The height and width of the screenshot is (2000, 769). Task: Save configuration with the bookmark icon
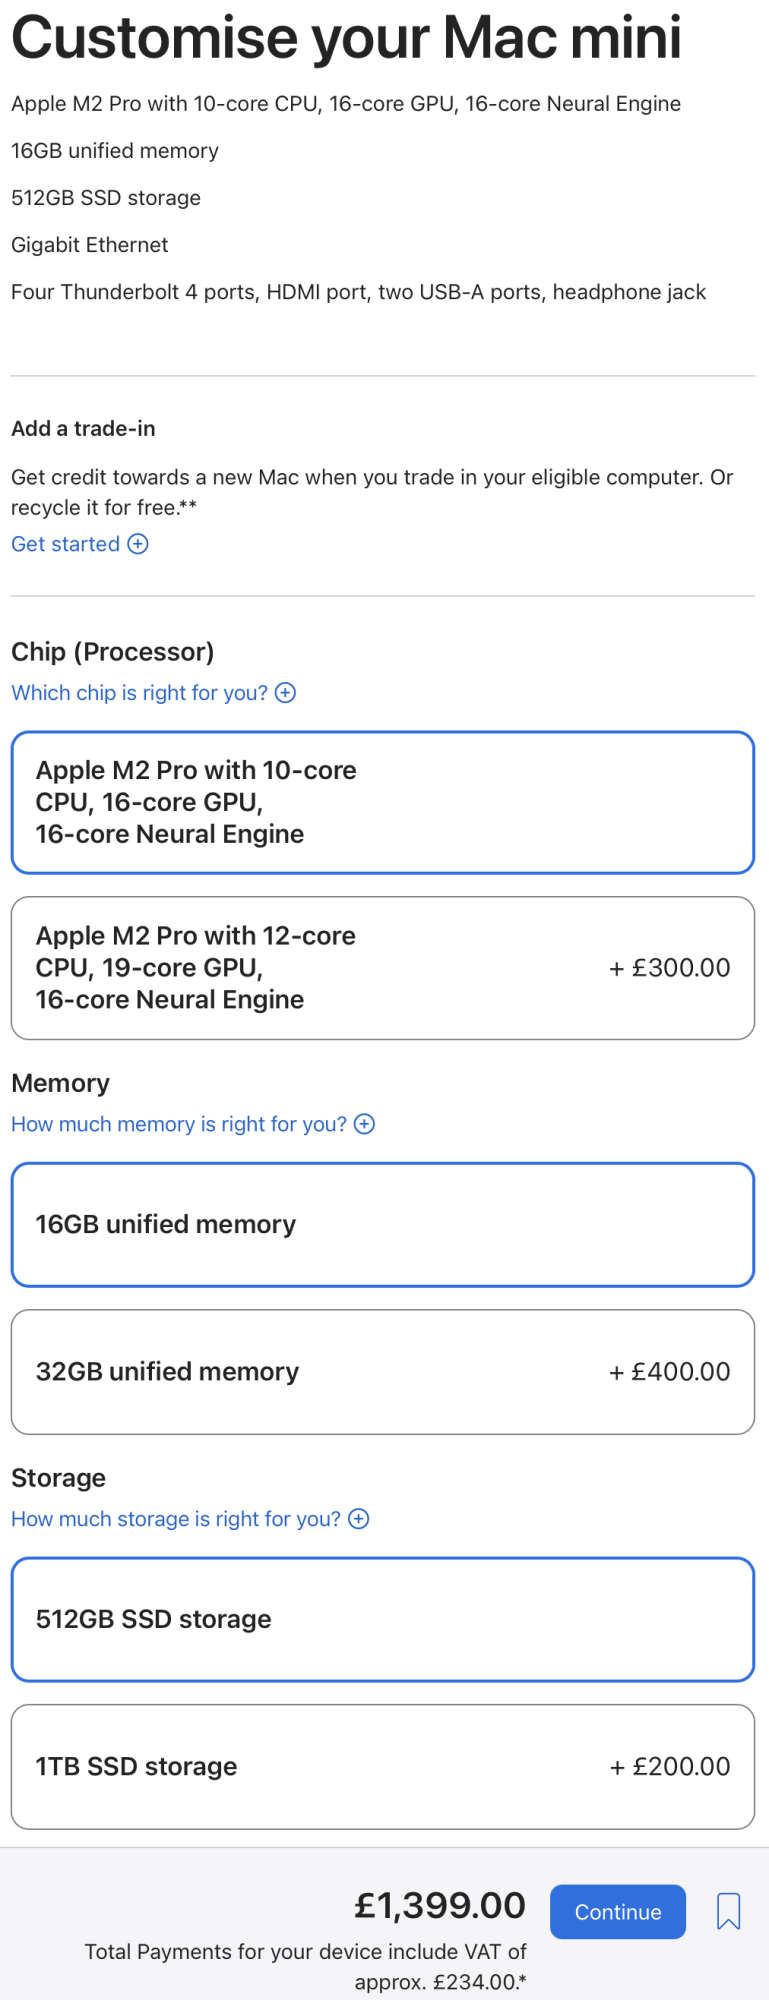(729, 1911)
